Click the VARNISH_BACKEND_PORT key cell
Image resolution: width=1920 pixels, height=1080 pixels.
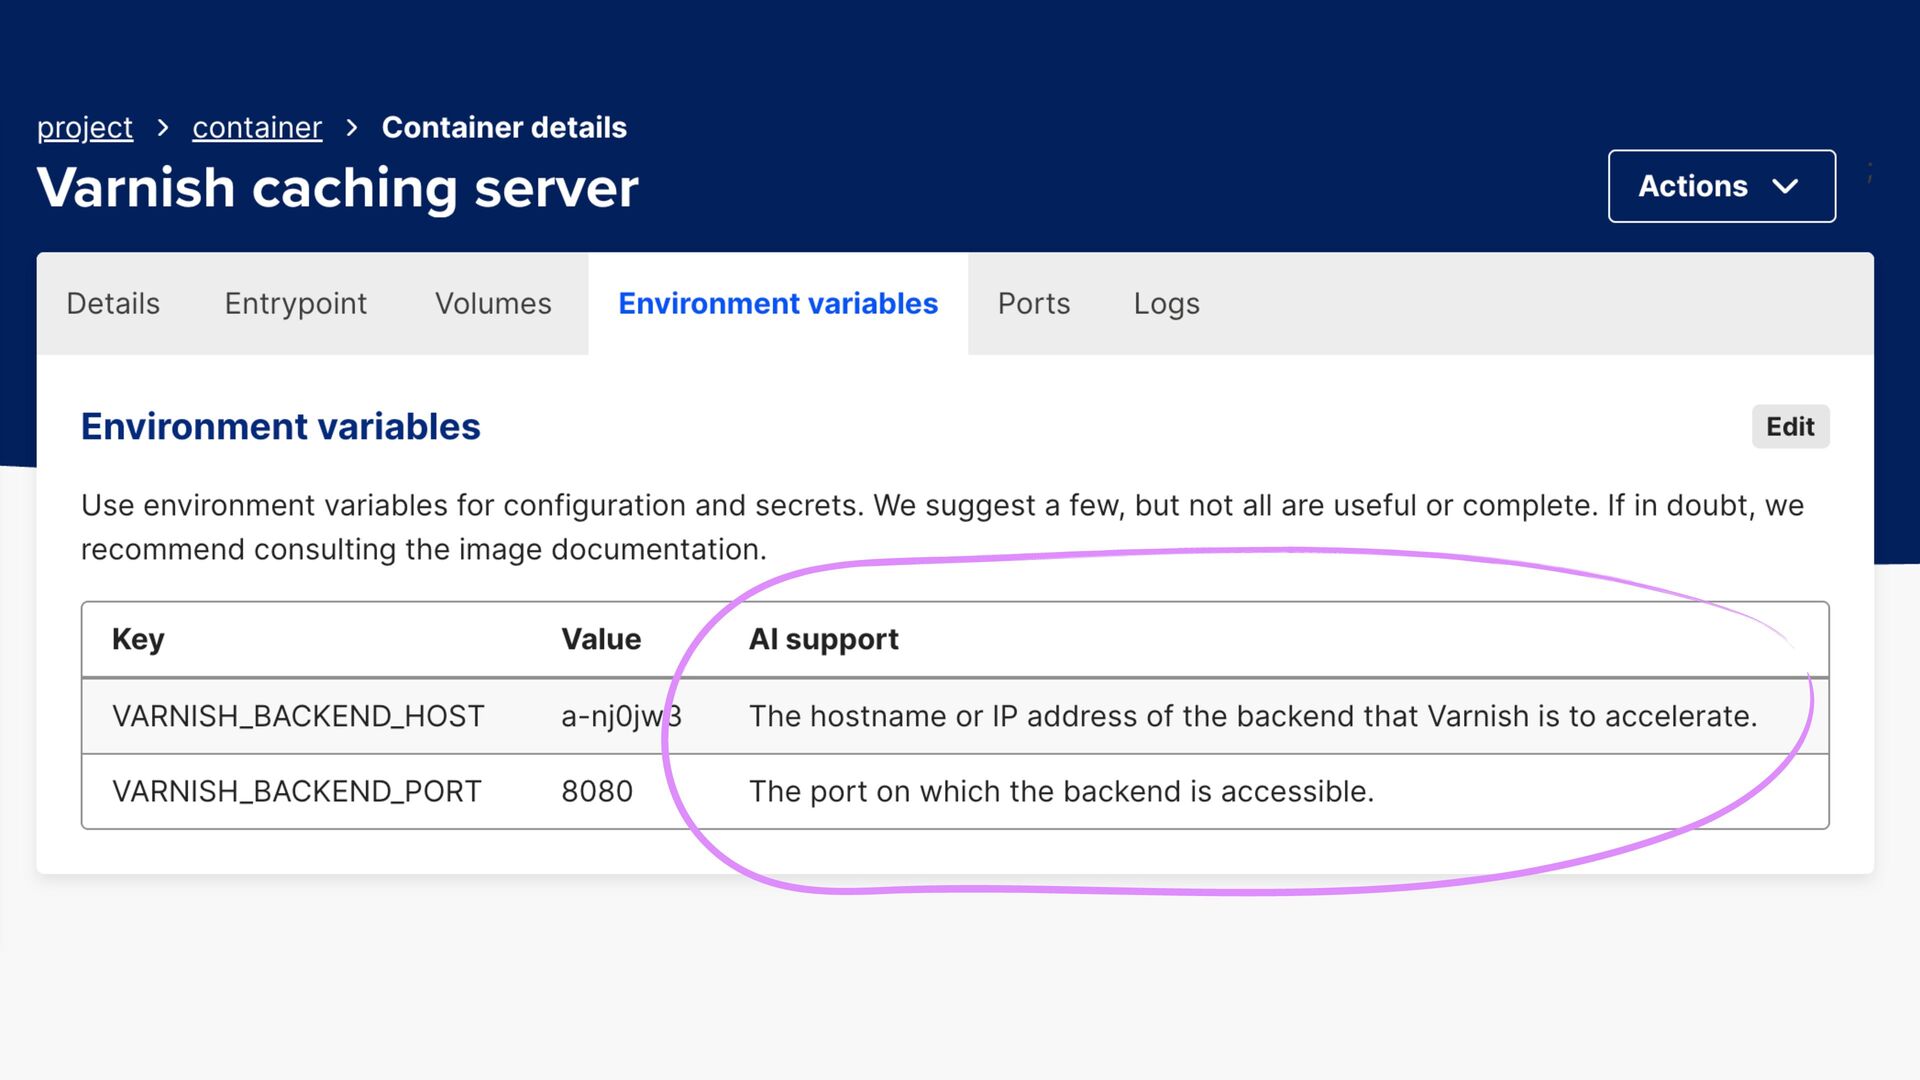click(x=297, y=791)
